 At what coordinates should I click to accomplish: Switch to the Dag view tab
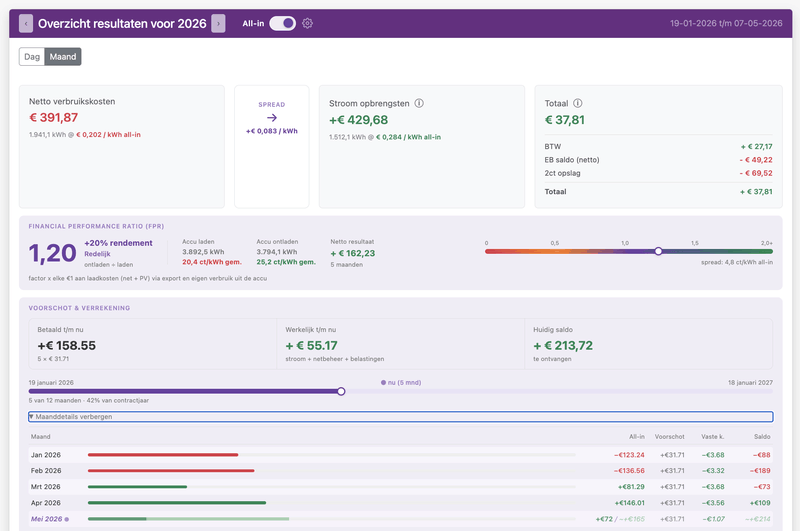(x=32, y=57)
